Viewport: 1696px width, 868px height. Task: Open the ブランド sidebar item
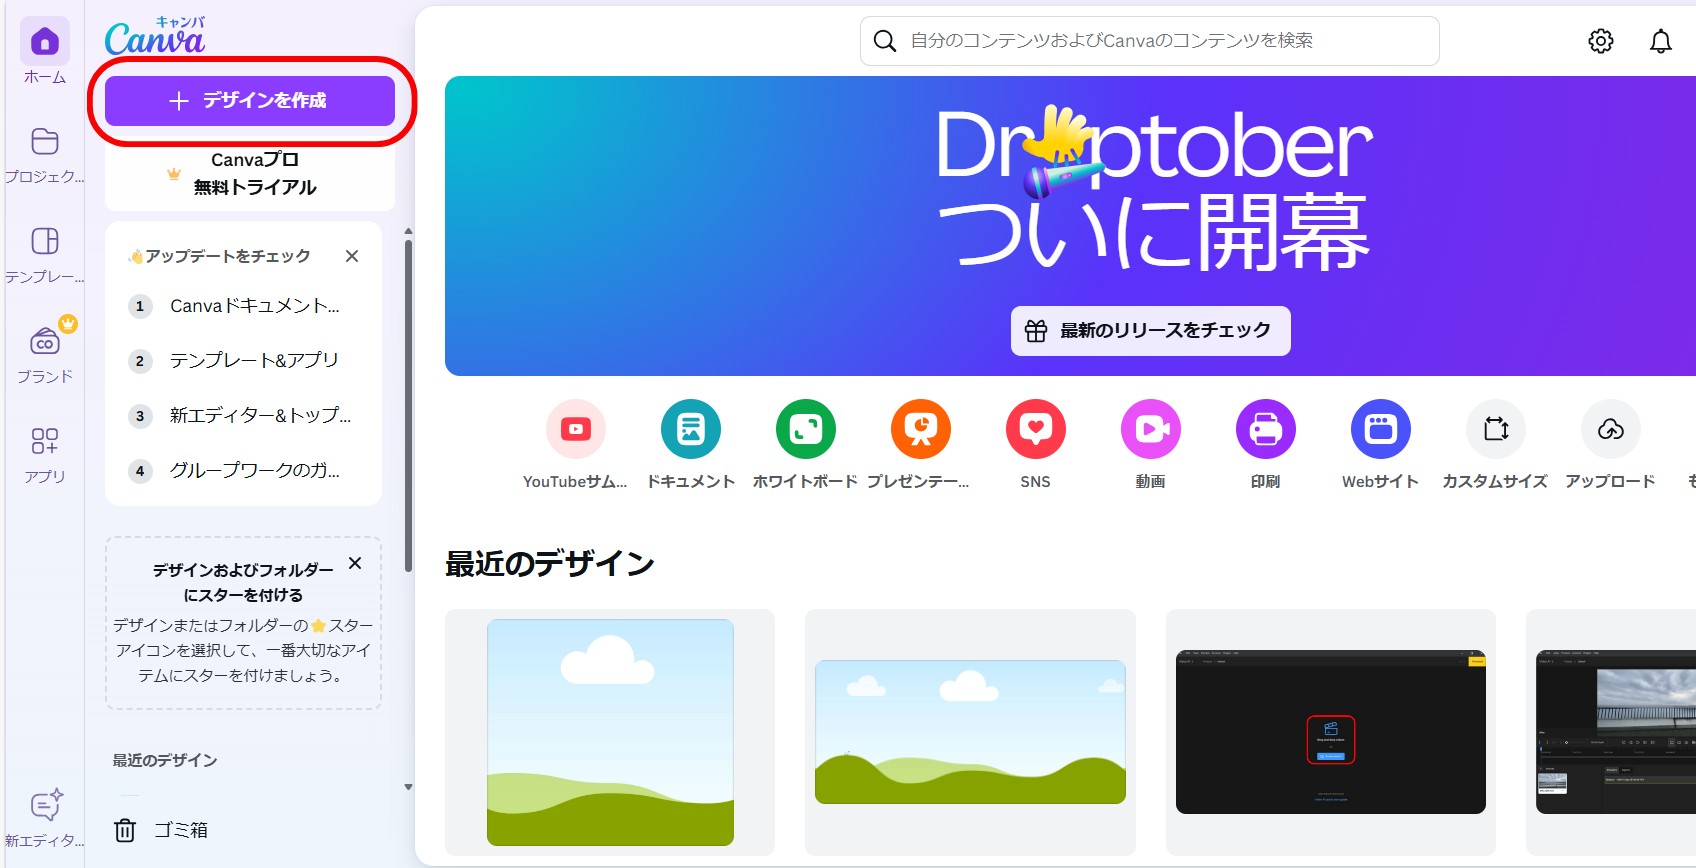[x=45, y=353]
